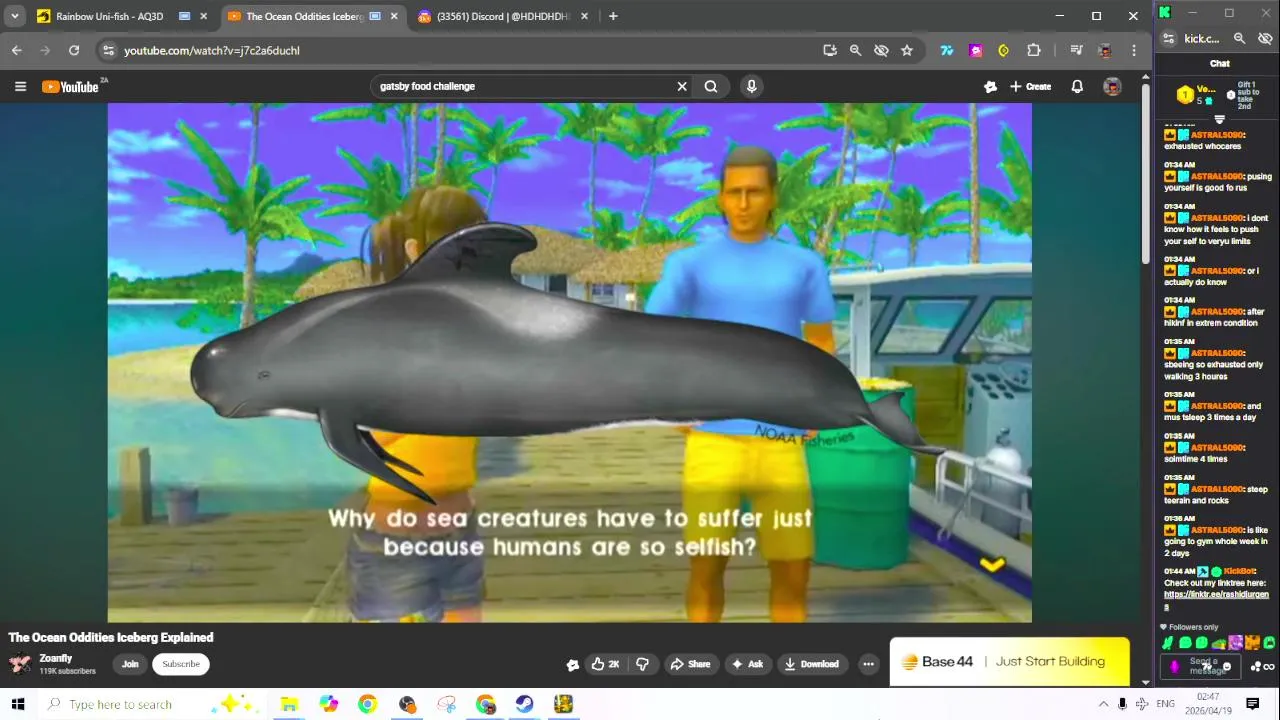Launch Steam from the taskbar

point(524,704)
